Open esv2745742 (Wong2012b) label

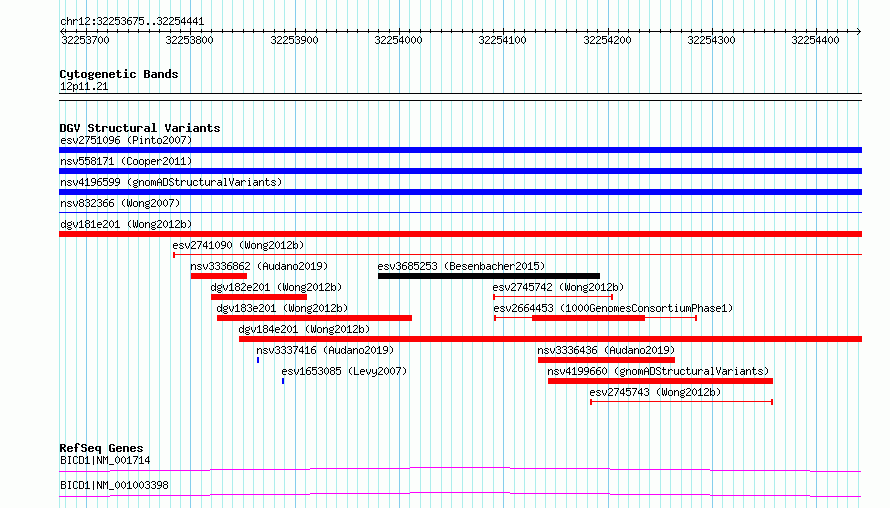click(x=558, y=287)
